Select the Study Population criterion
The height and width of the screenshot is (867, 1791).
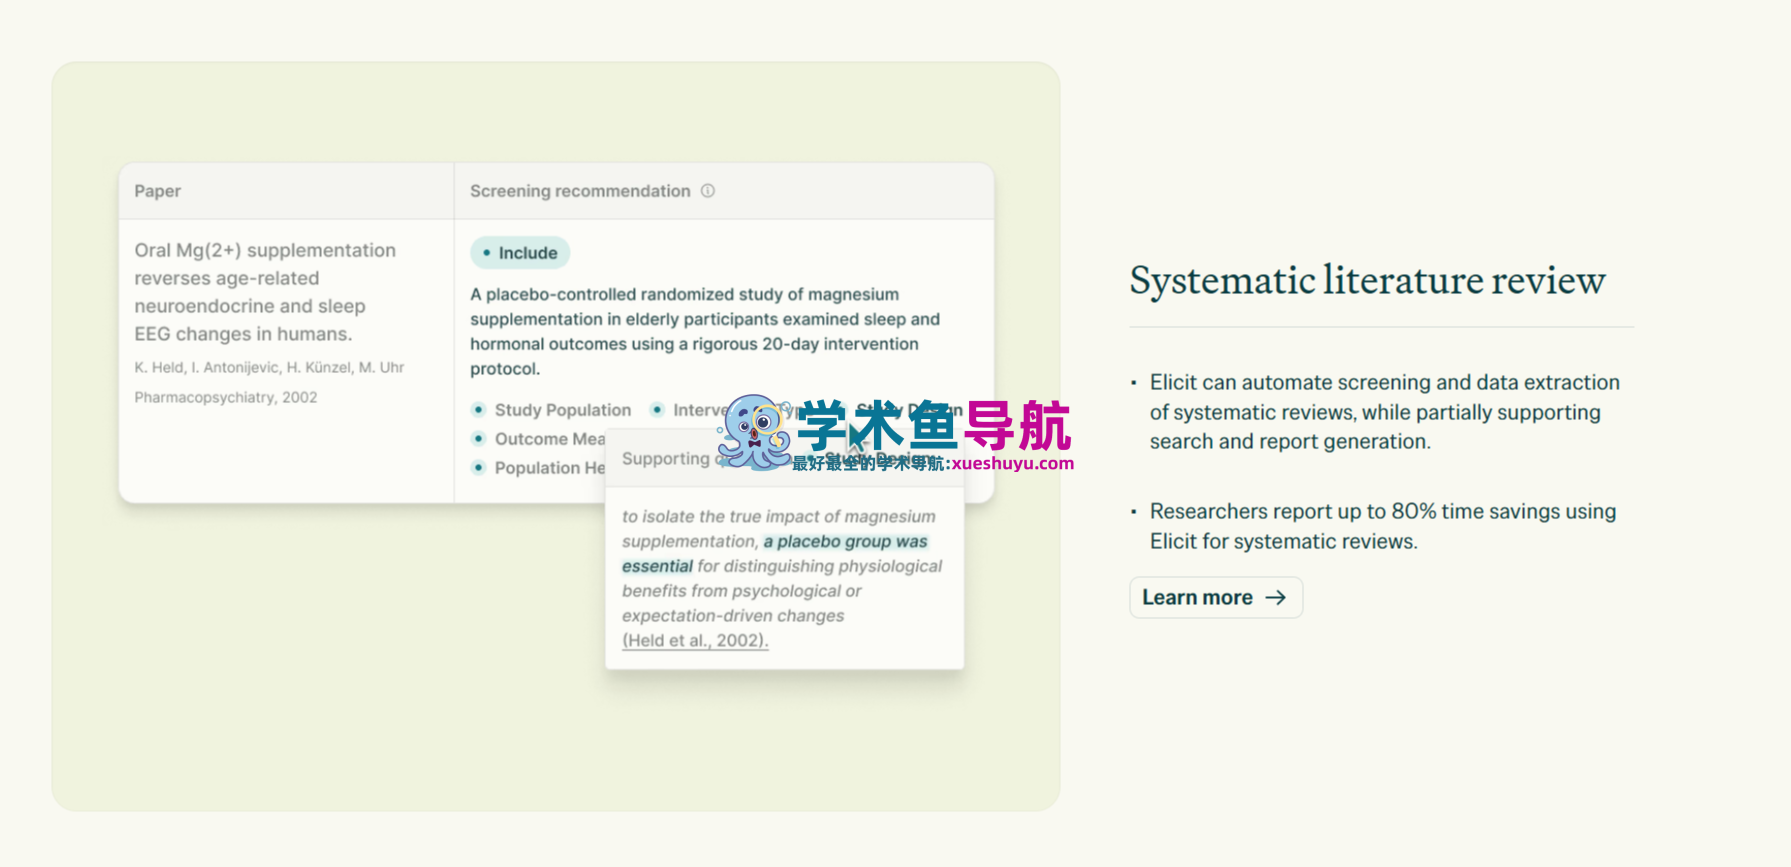562,410
